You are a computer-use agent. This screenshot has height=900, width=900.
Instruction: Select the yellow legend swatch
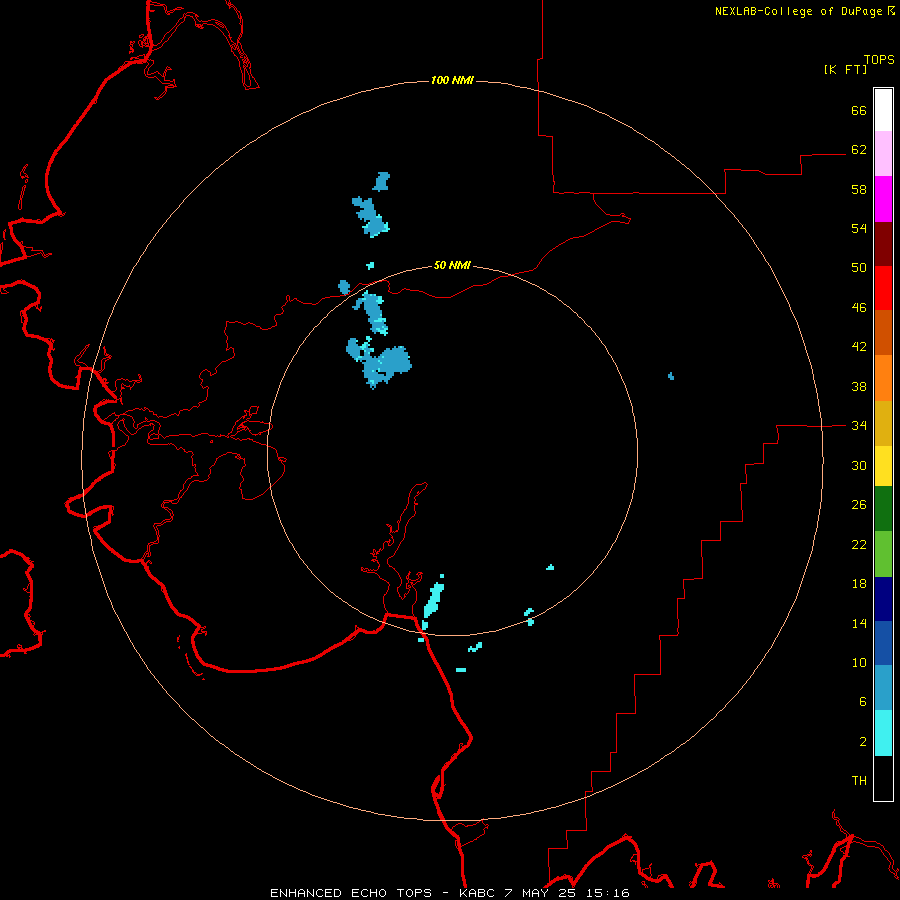pyautogui.click(x=883, y=466)
